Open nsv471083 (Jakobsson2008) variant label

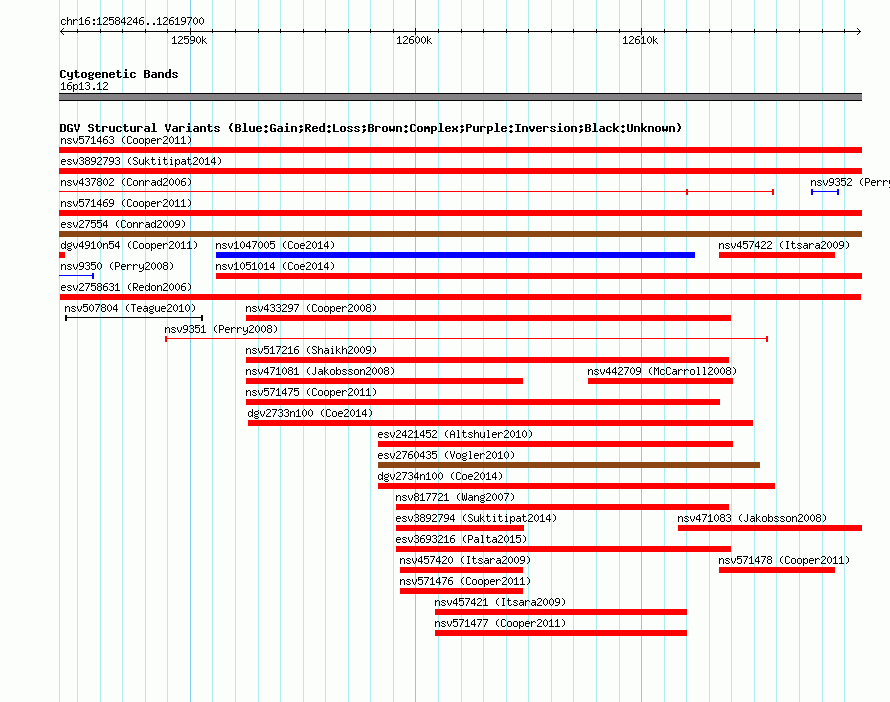752,518
